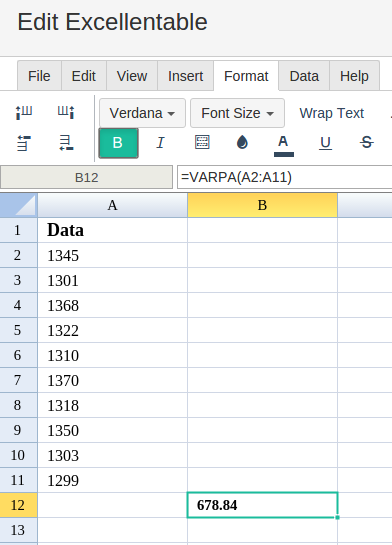Open the fill color droplet icon
Viewport: 392px width, 545px height.
[242, 142]
